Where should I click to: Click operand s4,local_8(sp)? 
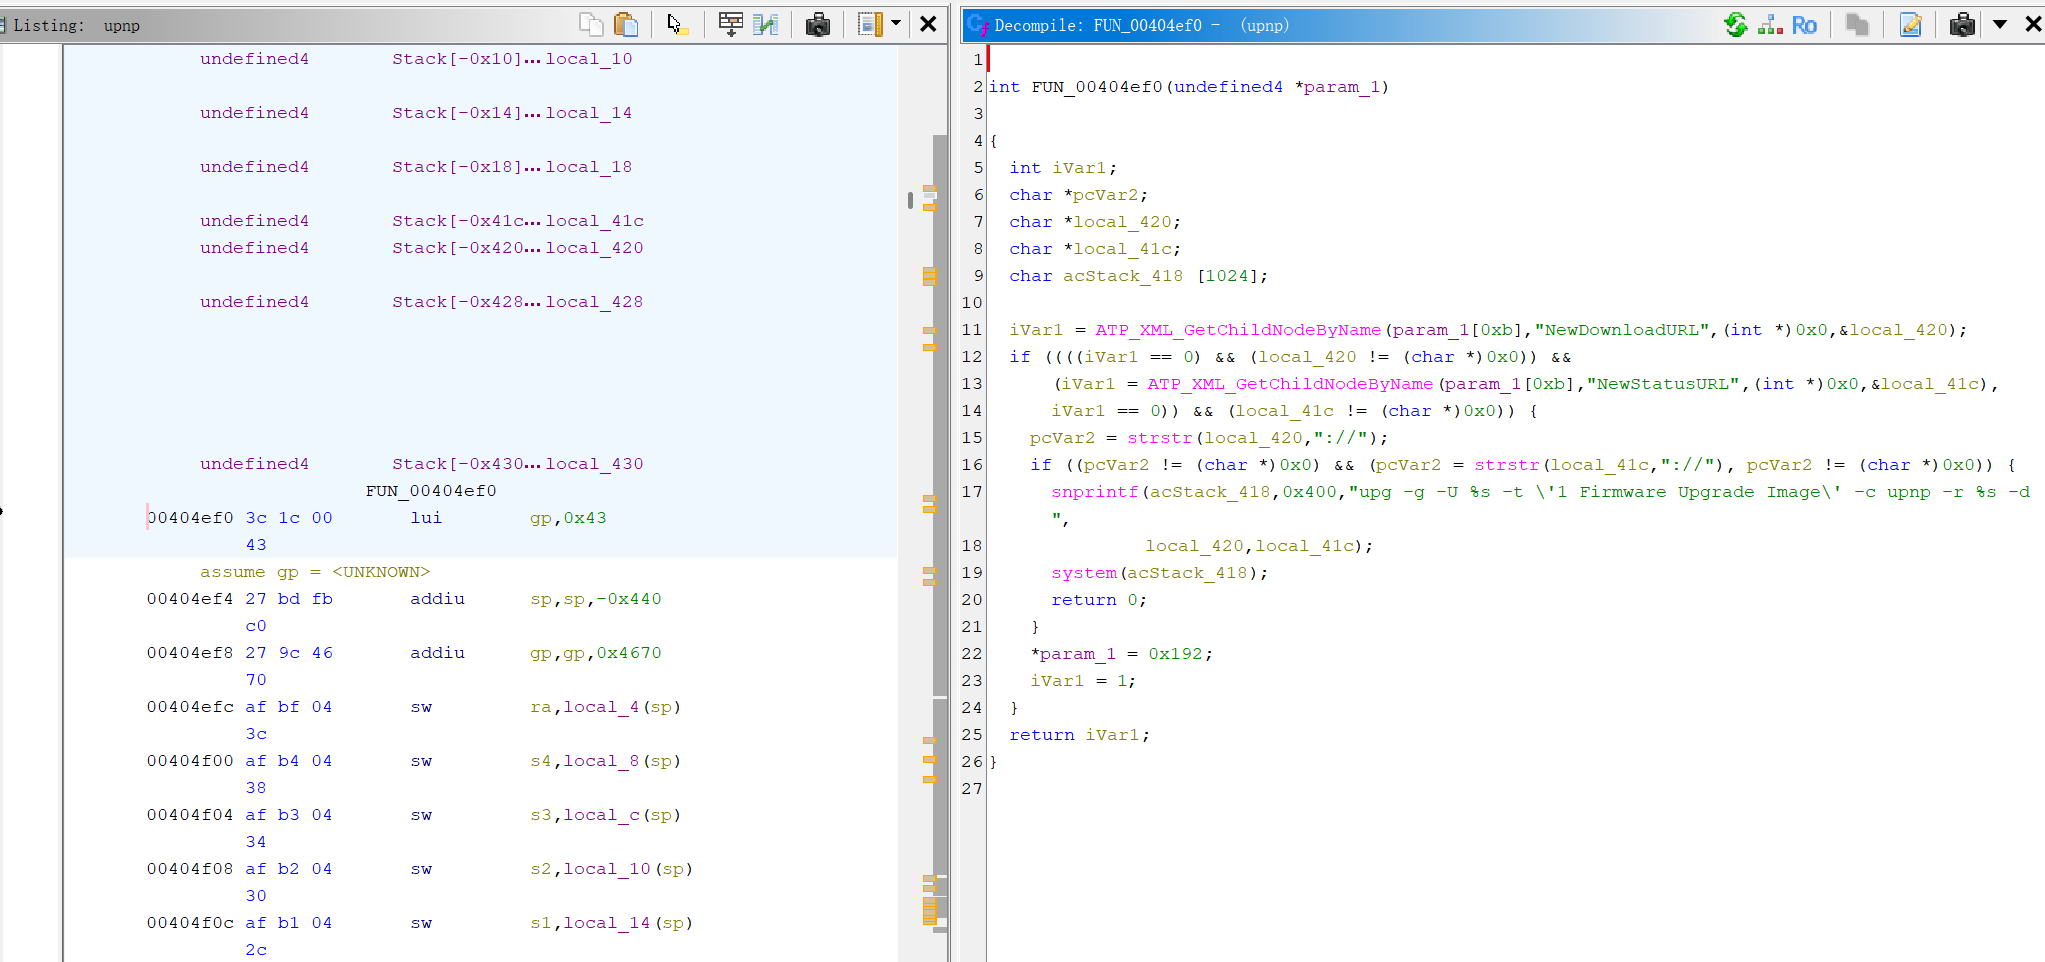[605, 760]
